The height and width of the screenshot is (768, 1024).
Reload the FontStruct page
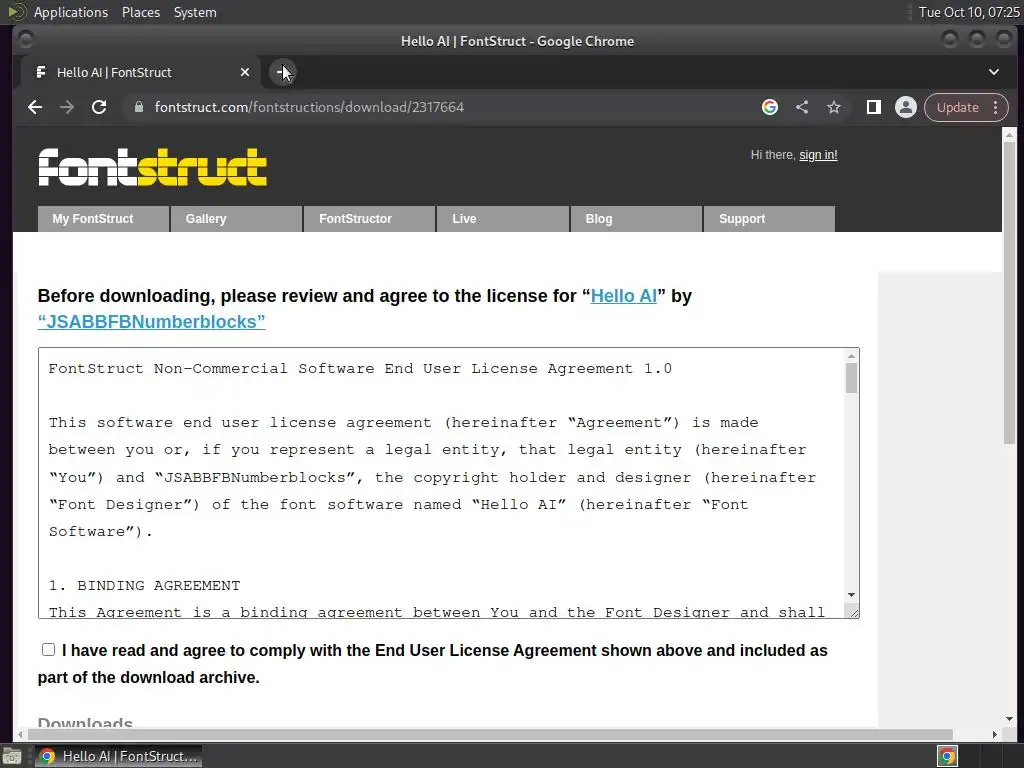coord(99,107)
